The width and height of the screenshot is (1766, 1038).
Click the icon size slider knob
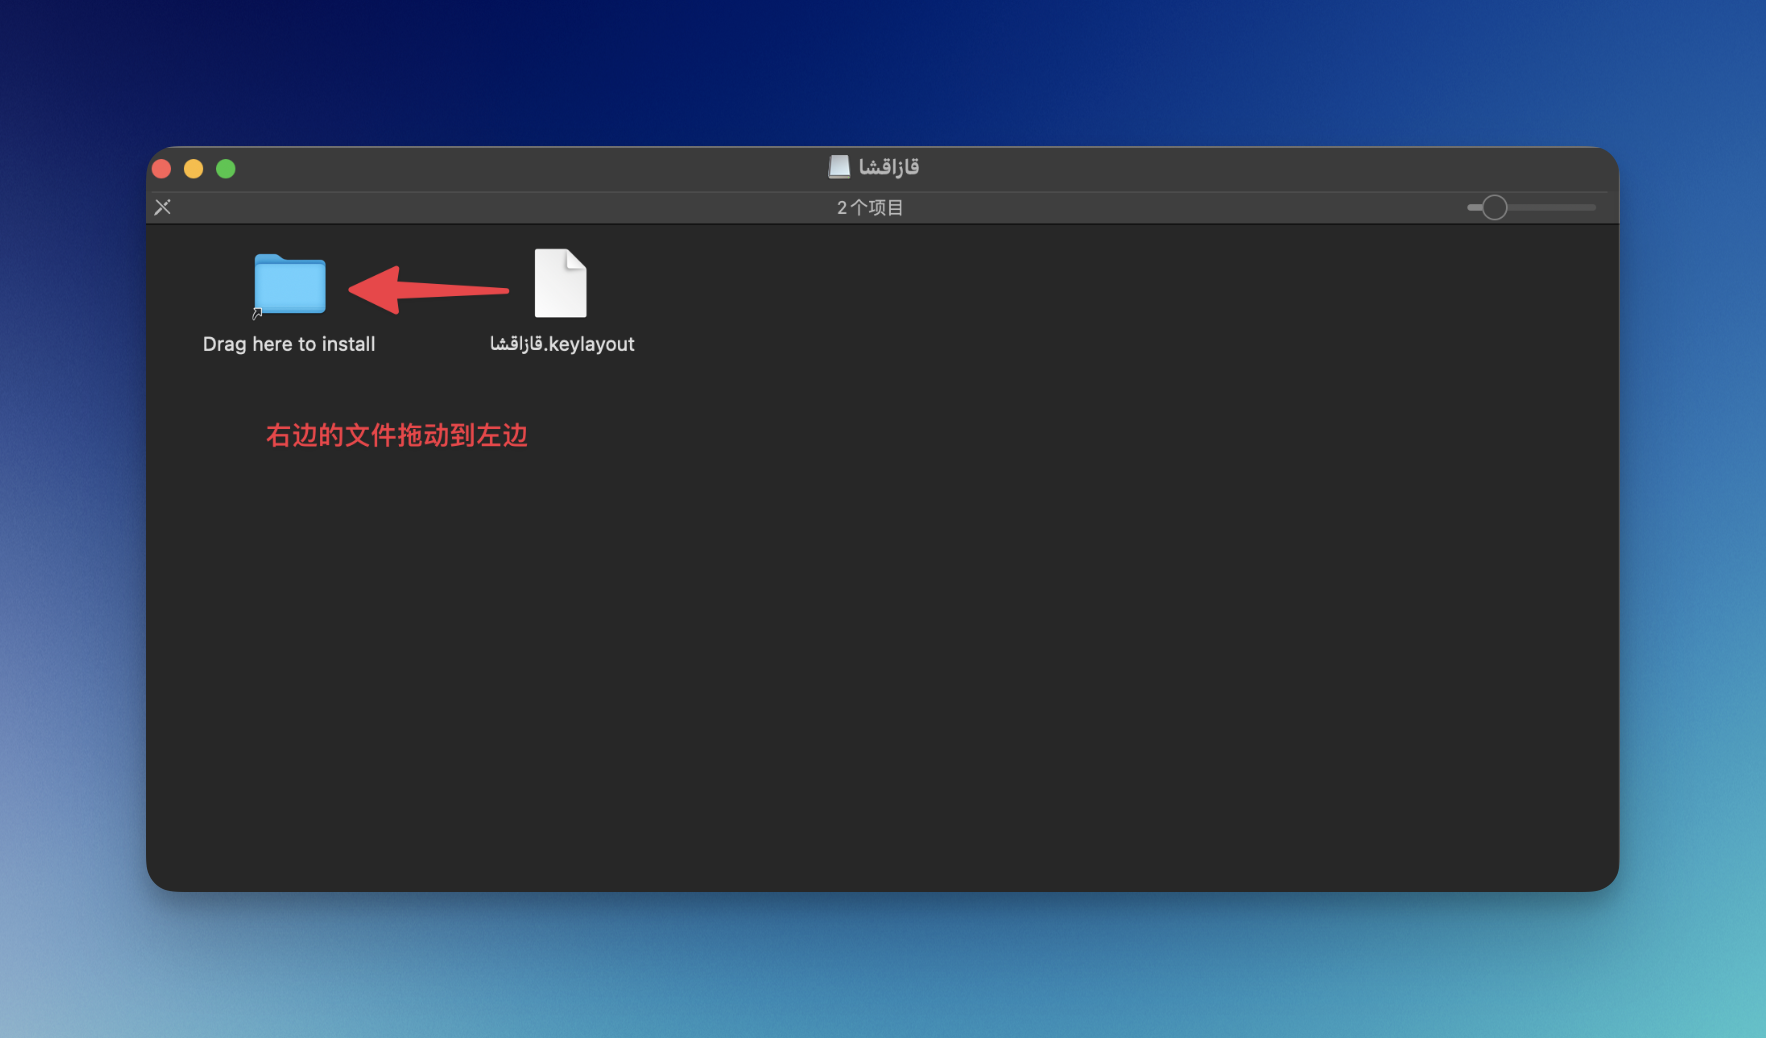(x=1494, y=207)
